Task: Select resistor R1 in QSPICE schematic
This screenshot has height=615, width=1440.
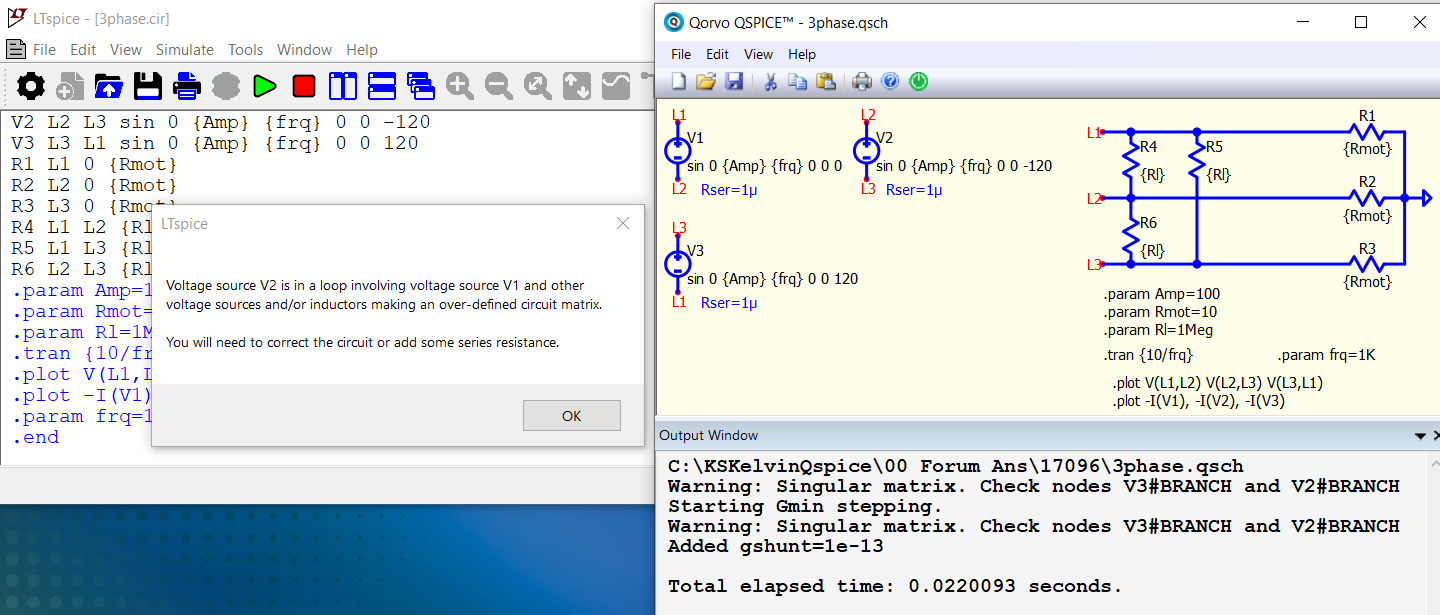Action: (1366, 131)
